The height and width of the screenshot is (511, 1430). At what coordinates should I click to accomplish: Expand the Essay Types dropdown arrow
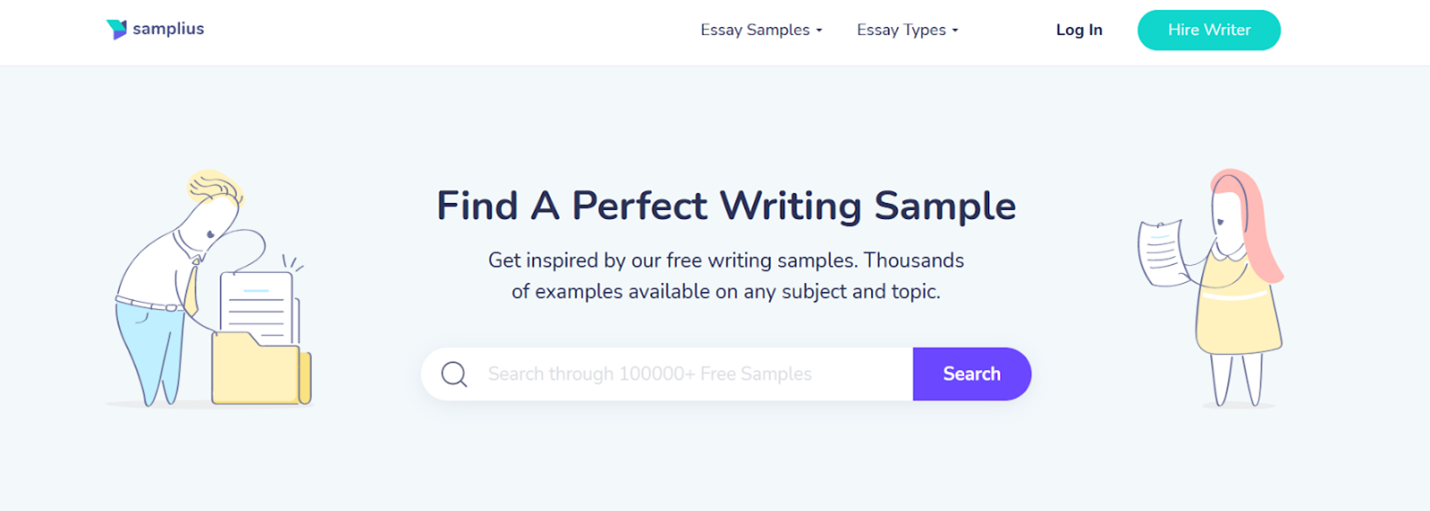click(x=954, y=31)
